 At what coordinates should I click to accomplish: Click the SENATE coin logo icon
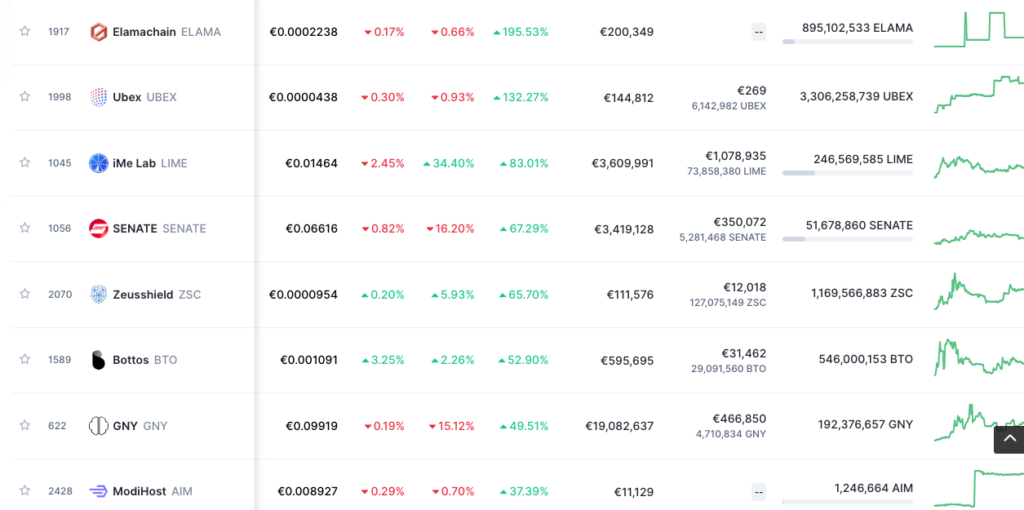[x=98, y=228]
